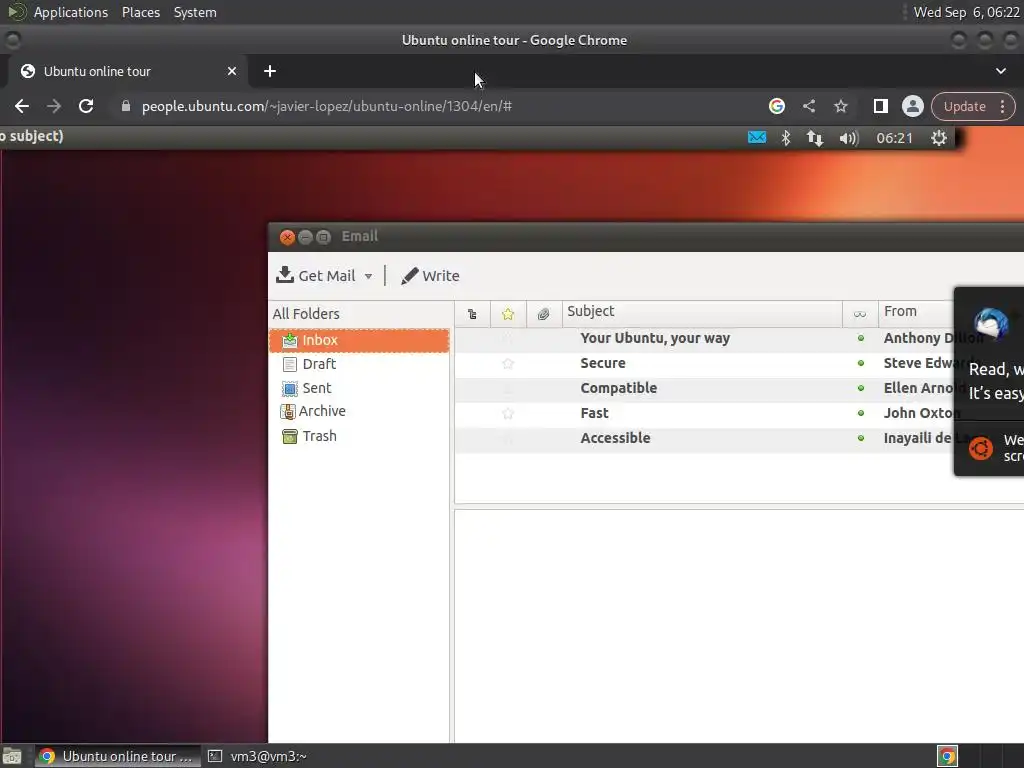The height and width of the screenshot is (768, 1024).
Task: Open the 'Accessible' email
Action: pos(615,438)
